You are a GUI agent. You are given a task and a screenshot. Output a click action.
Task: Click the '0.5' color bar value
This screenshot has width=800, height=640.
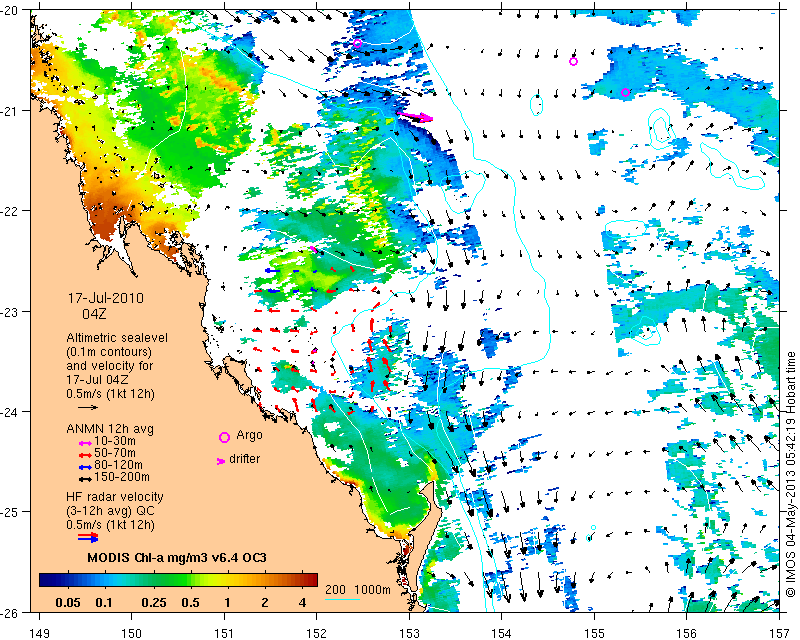190,603
